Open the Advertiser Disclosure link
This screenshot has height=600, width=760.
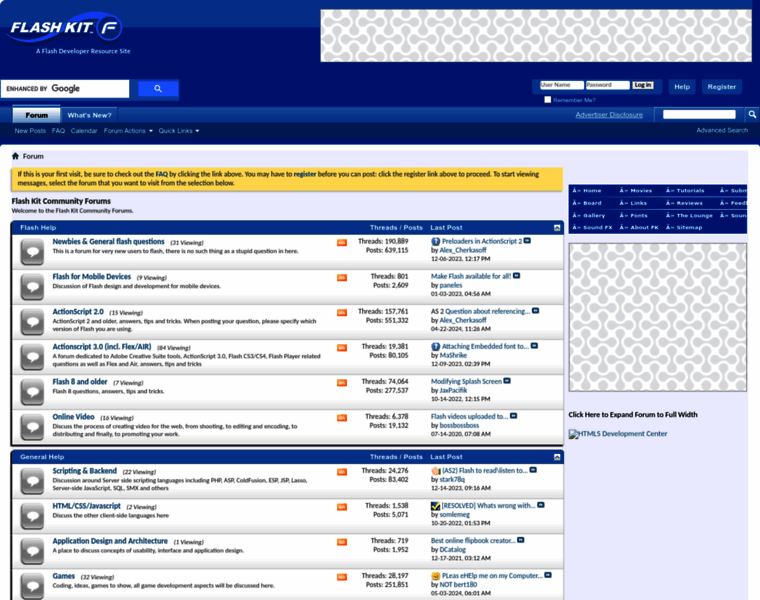pyautogui.click(x=609, y=115)
